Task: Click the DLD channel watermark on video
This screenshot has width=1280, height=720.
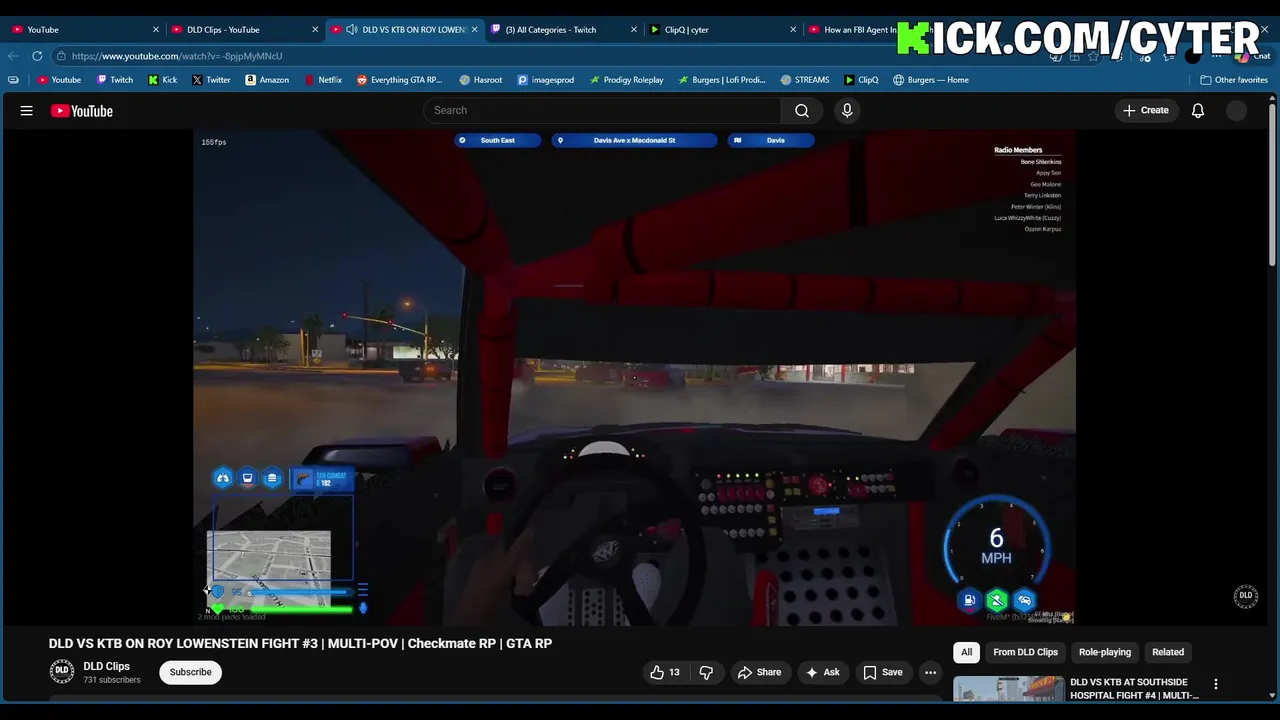Action: tap(1245, 596)
